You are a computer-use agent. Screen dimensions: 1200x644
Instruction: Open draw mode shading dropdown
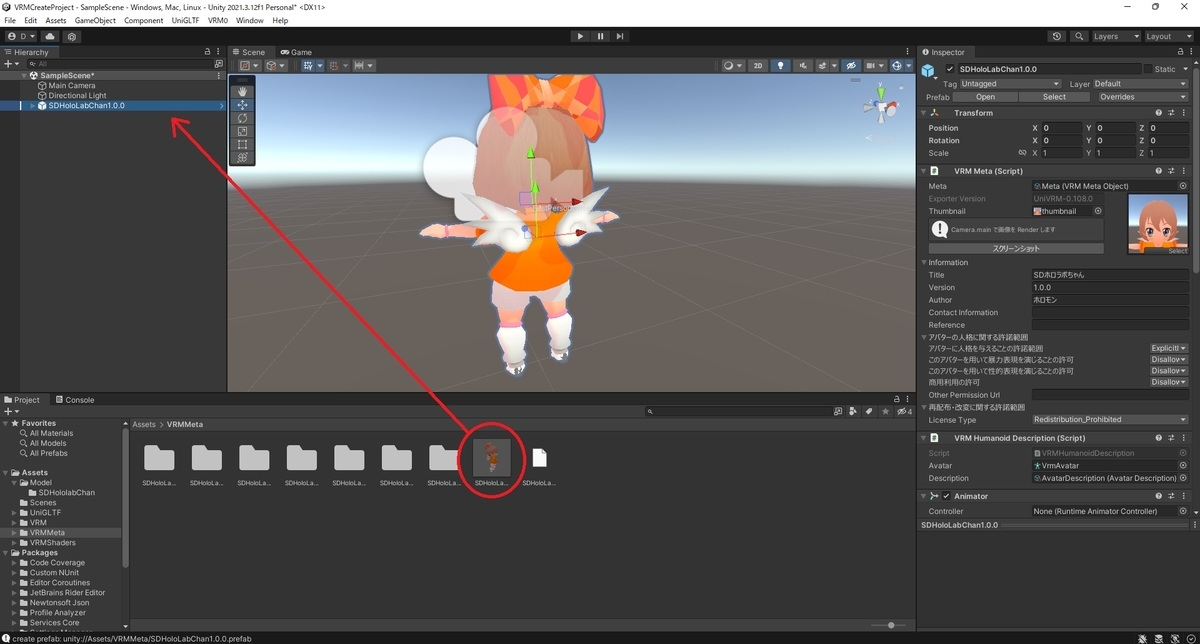pos(732,66)
